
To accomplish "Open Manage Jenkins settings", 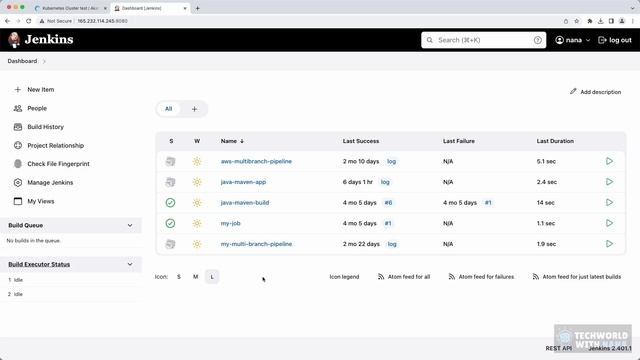I will 43,182.
